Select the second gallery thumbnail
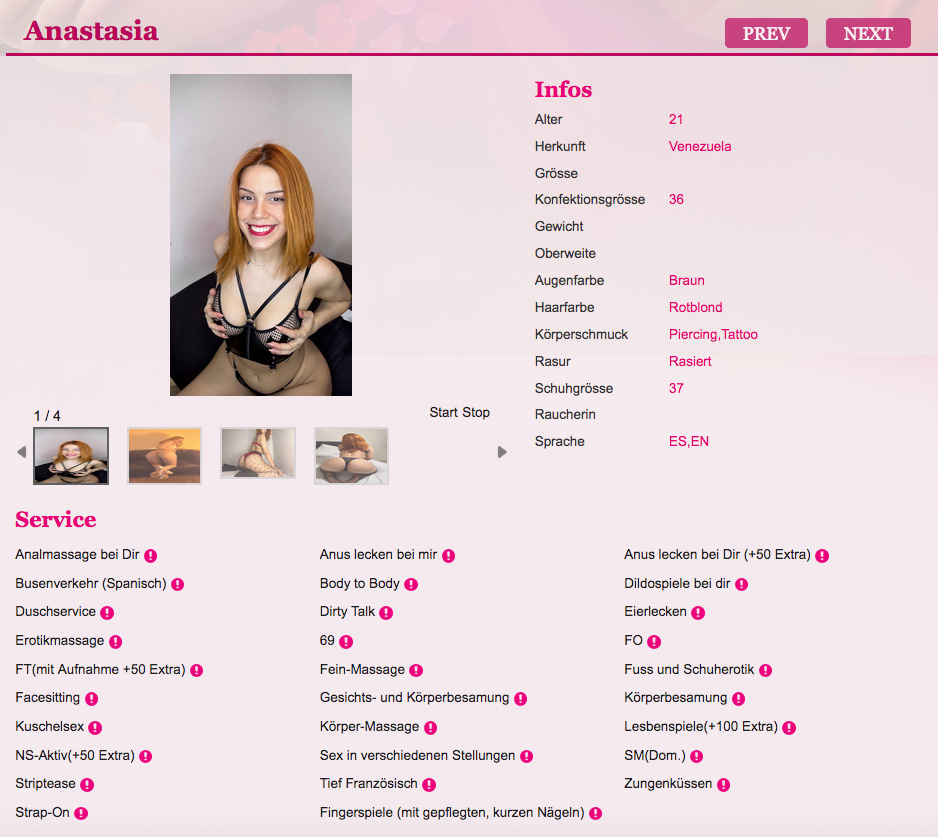Screen dimensions: 938x837 [165, 456]
